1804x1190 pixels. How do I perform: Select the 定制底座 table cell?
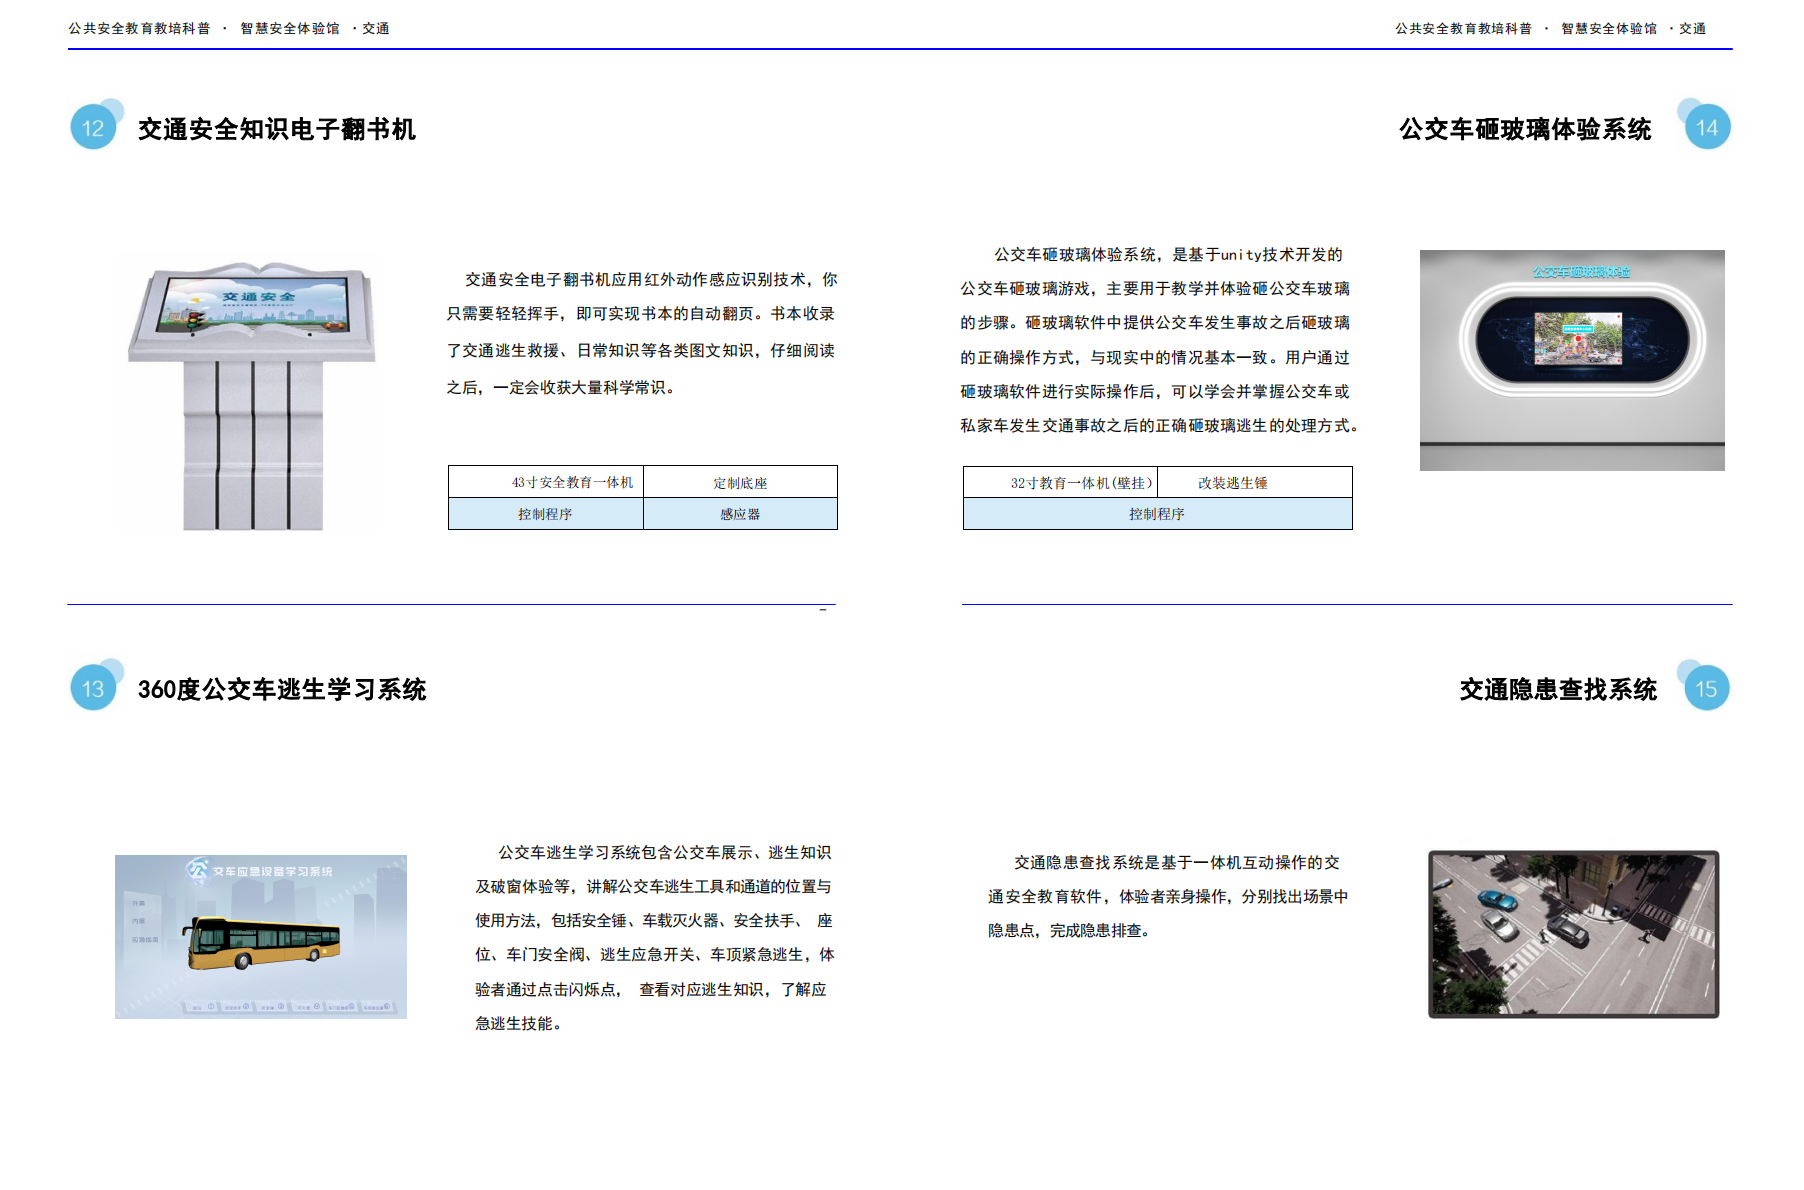(740, 482)
